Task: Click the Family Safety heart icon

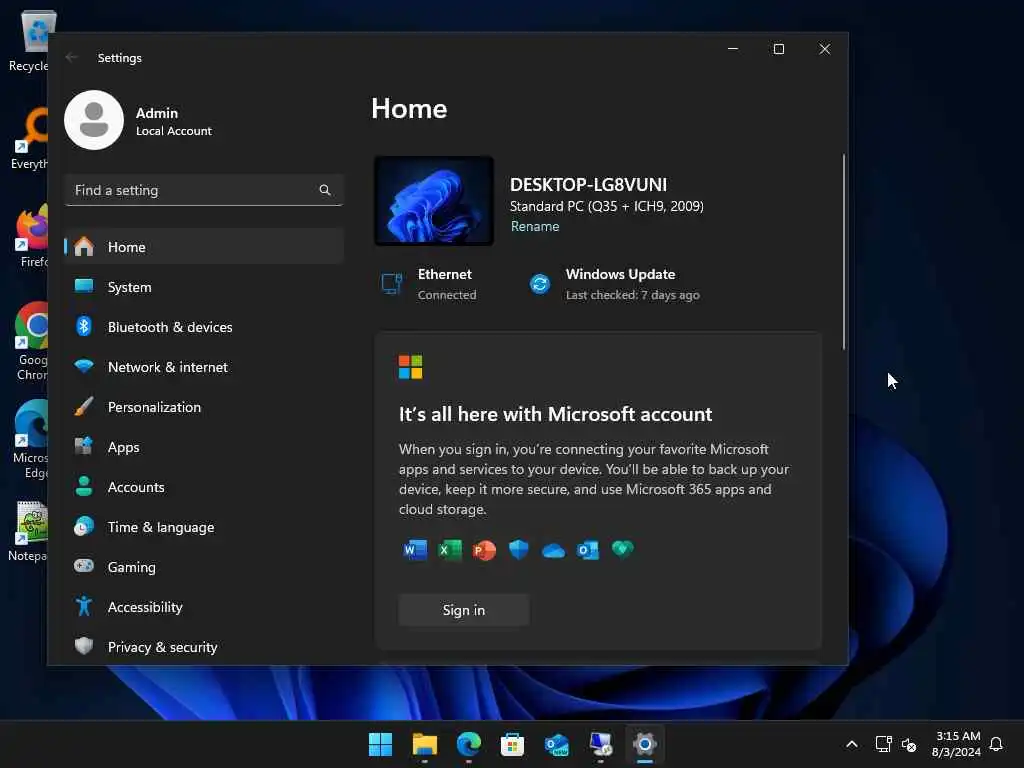Action: [x=622, y=549]
